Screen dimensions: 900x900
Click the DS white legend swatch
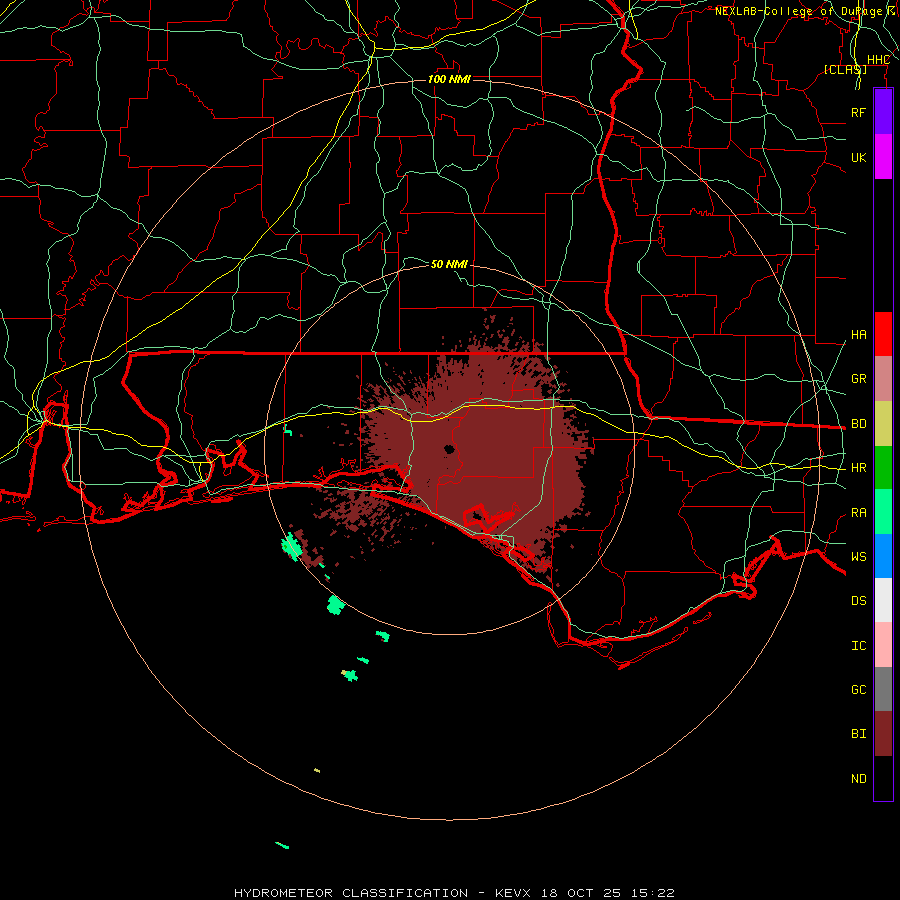coord(883,600)
